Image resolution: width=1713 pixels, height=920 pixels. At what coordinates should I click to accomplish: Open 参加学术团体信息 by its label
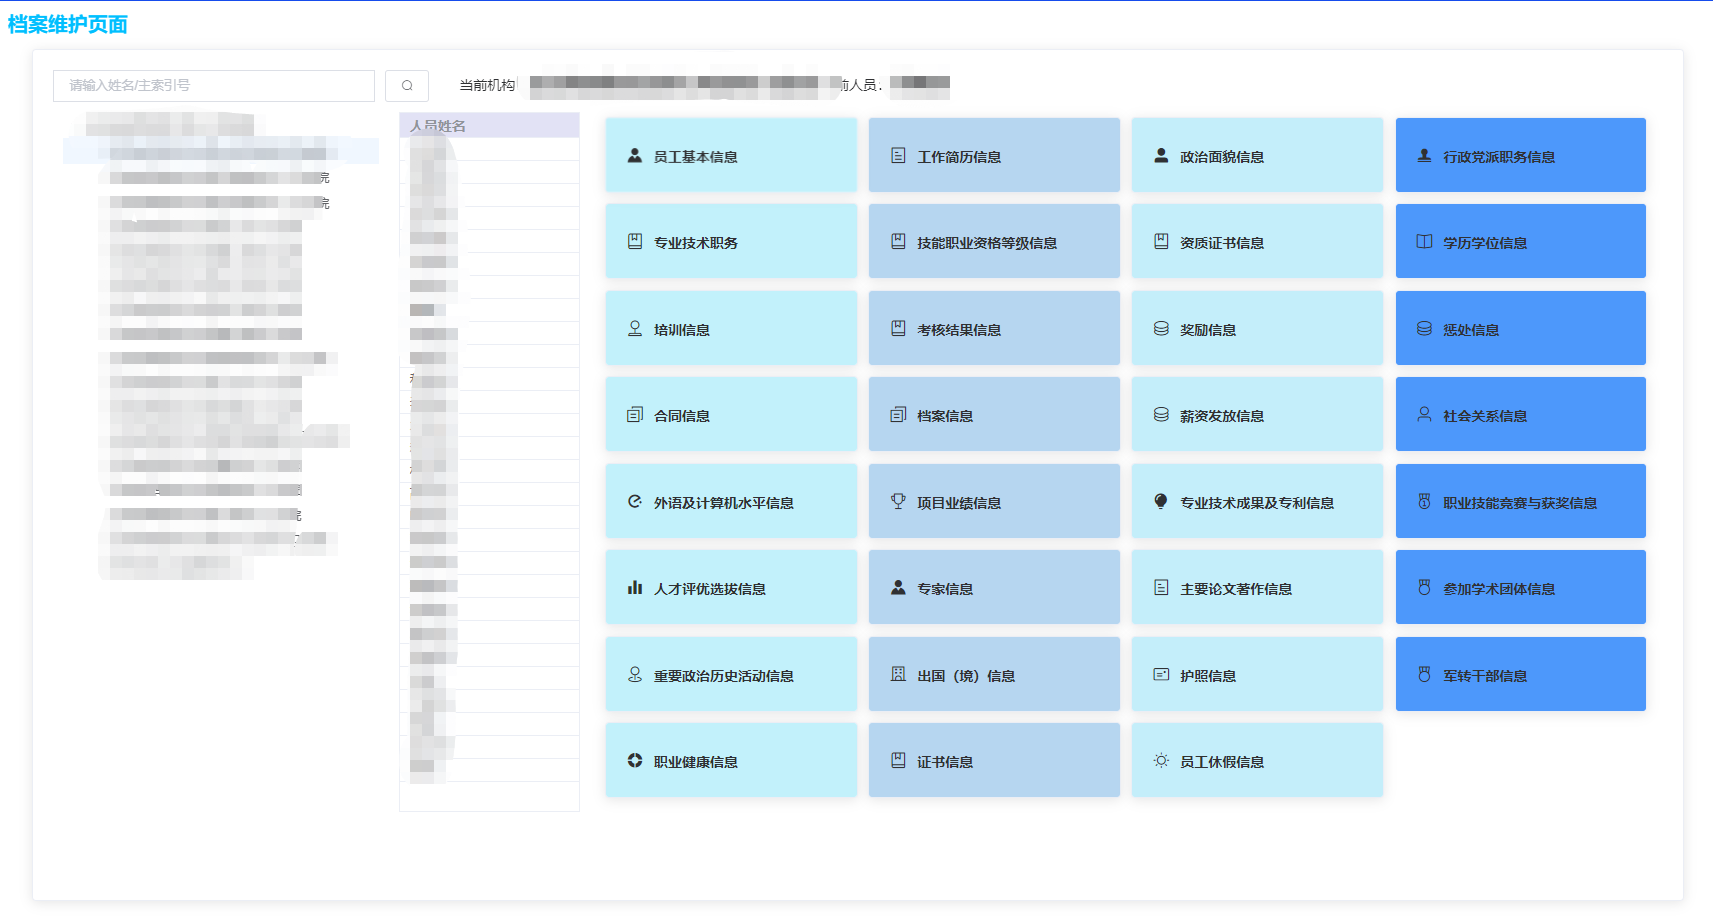1499,589
